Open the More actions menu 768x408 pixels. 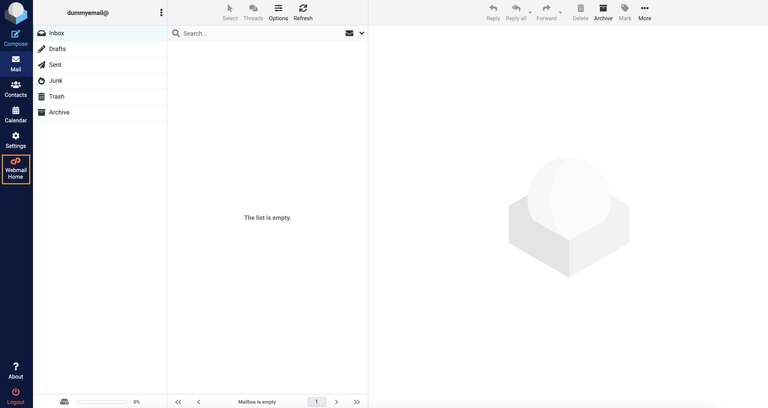coord(645,13)
